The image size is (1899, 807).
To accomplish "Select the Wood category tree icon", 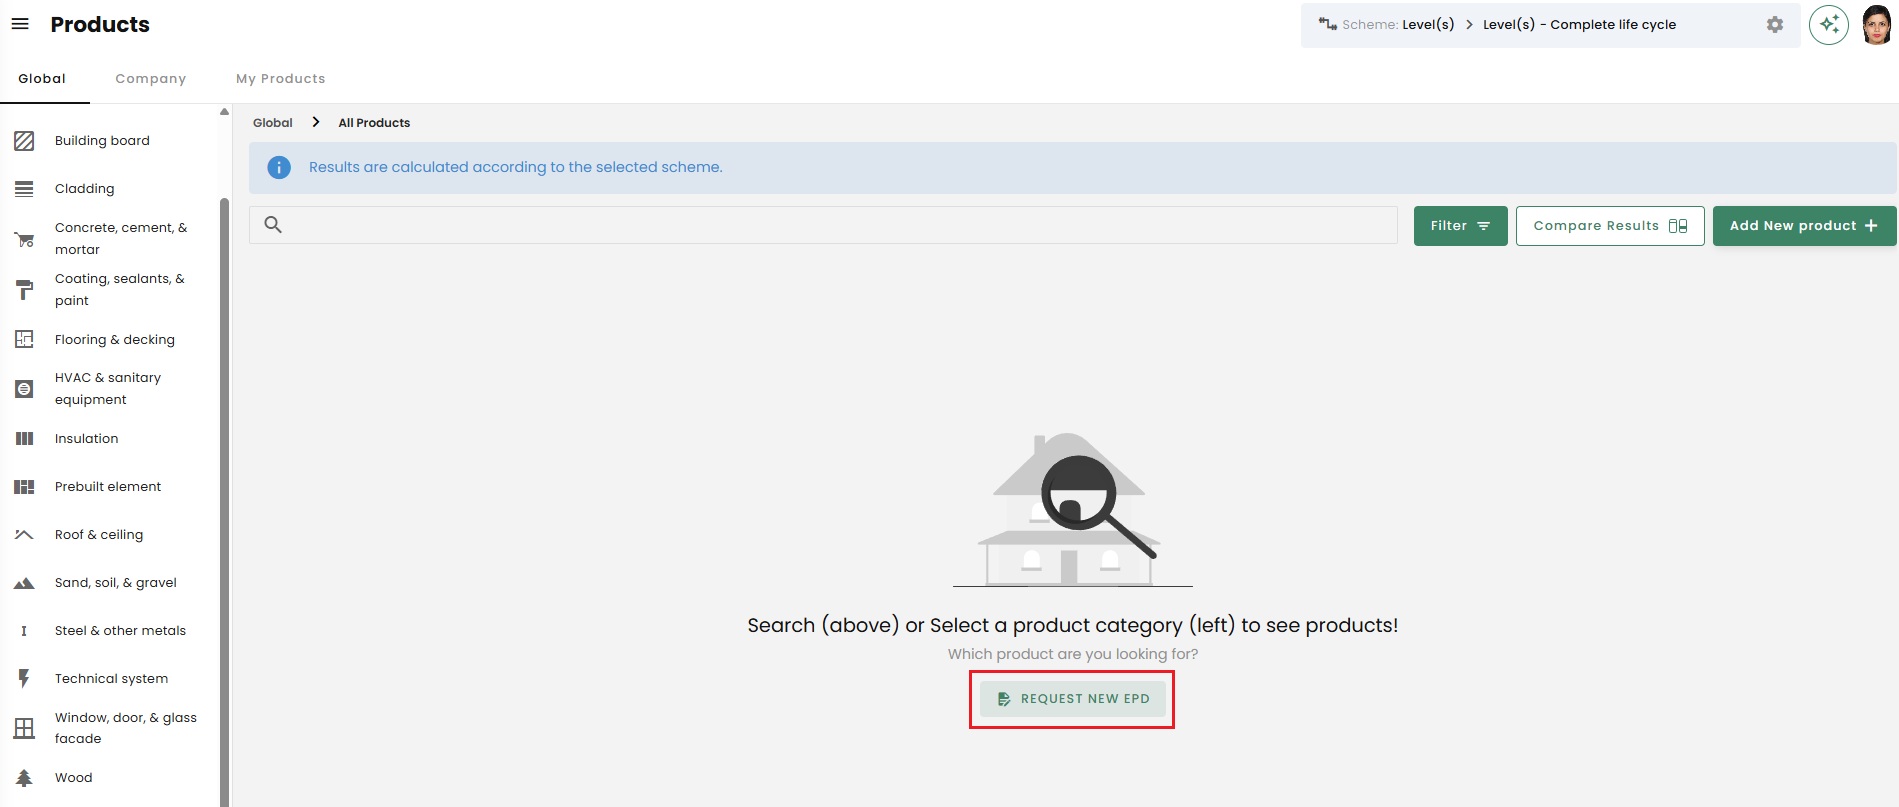I will 25,778.
